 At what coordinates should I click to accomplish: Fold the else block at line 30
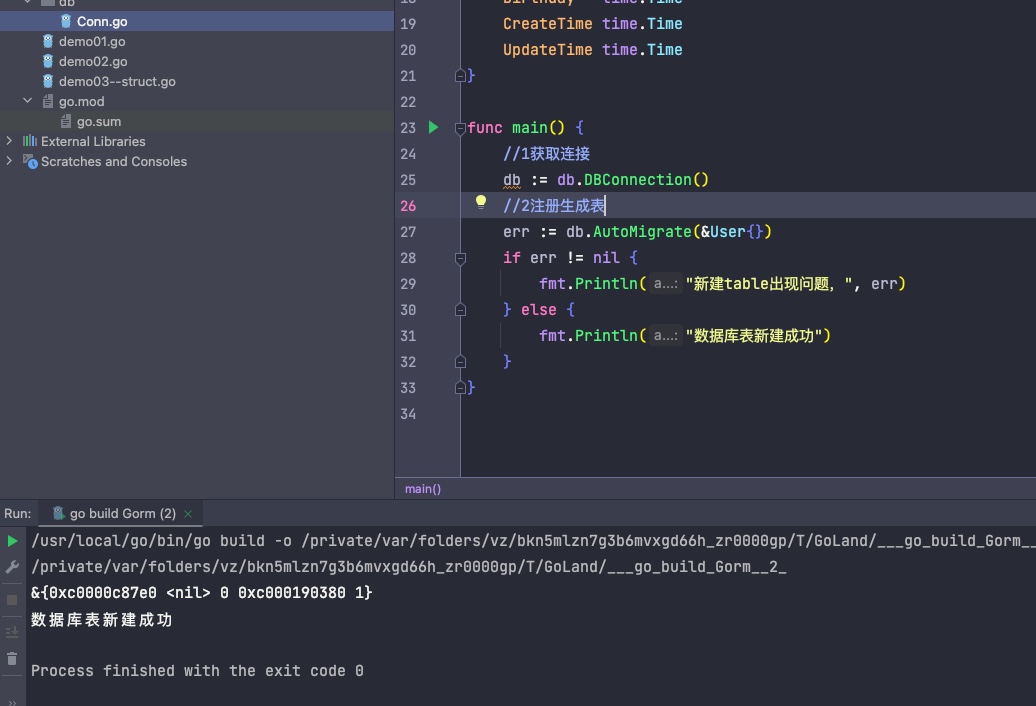click(x=461, y=310)
